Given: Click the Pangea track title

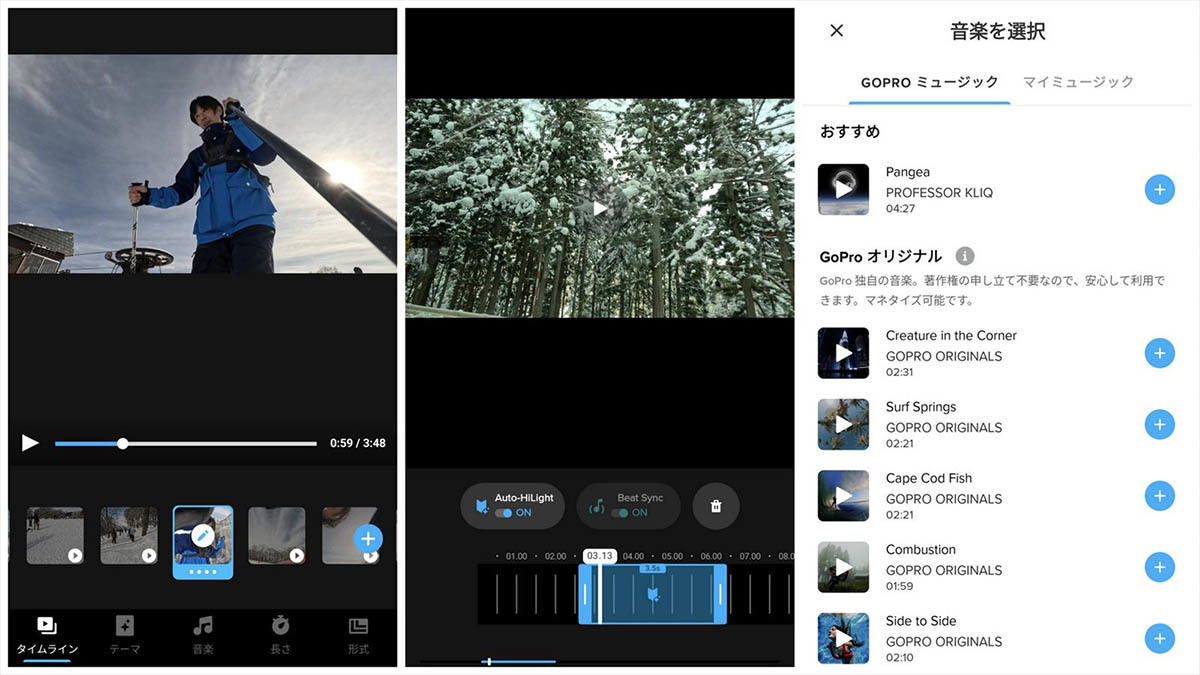Looking at the screenshot, I should [x=908, y=172].
